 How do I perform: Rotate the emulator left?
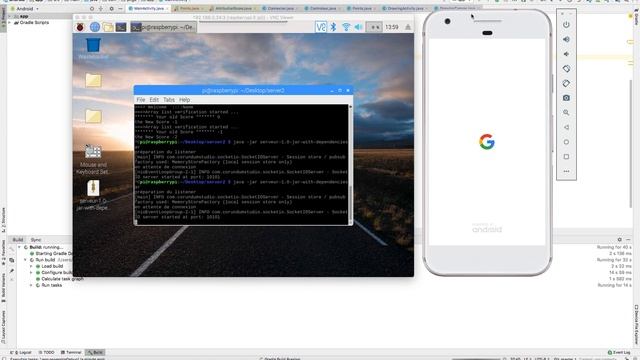(566, 69)
